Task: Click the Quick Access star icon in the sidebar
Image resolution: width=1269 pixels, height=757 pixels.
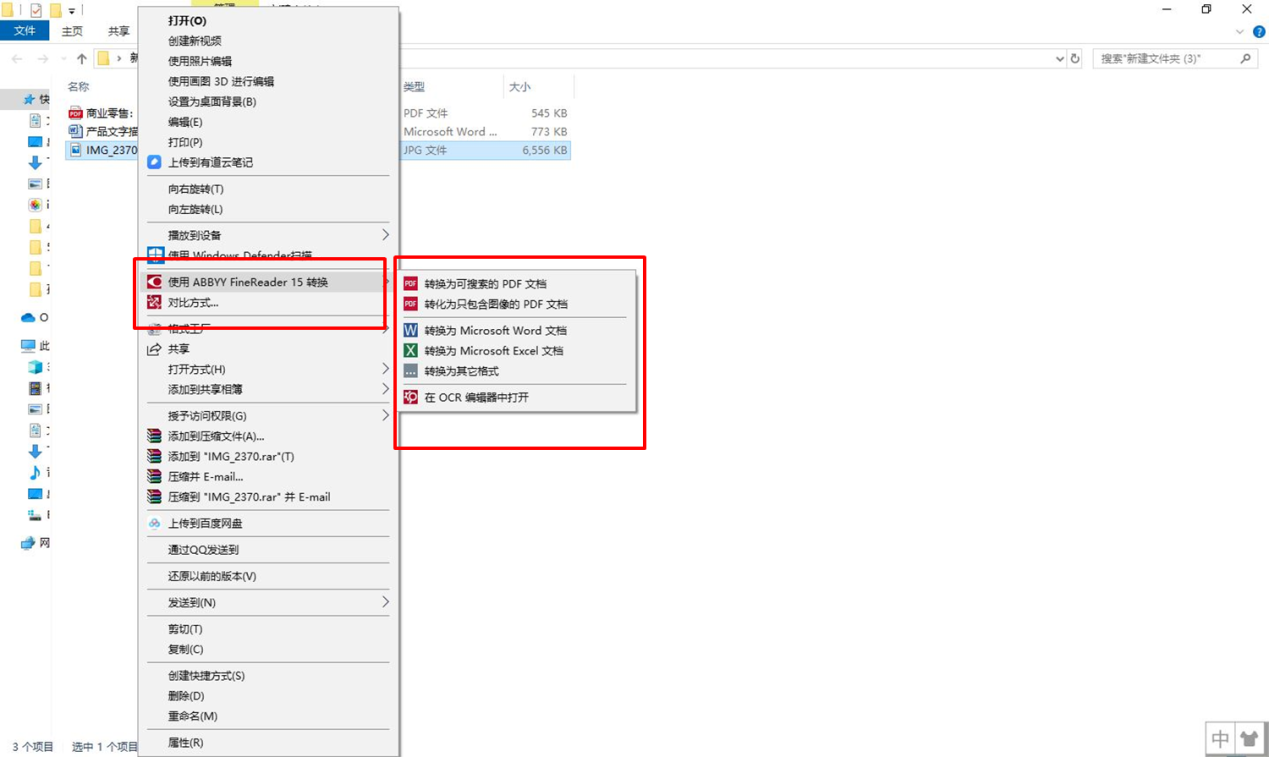Action: 29,100
